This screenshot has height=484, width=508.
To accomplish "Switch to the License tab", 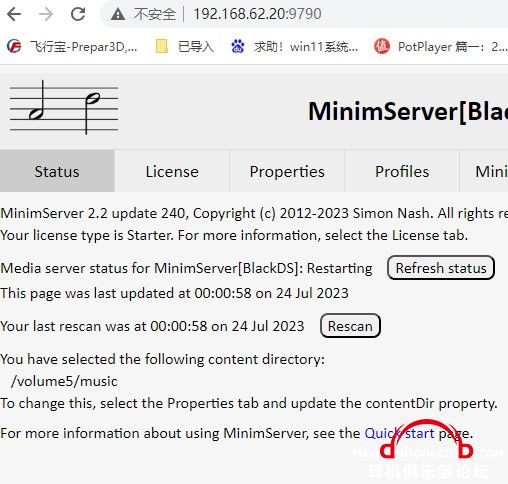I will [x=172, y=171].
